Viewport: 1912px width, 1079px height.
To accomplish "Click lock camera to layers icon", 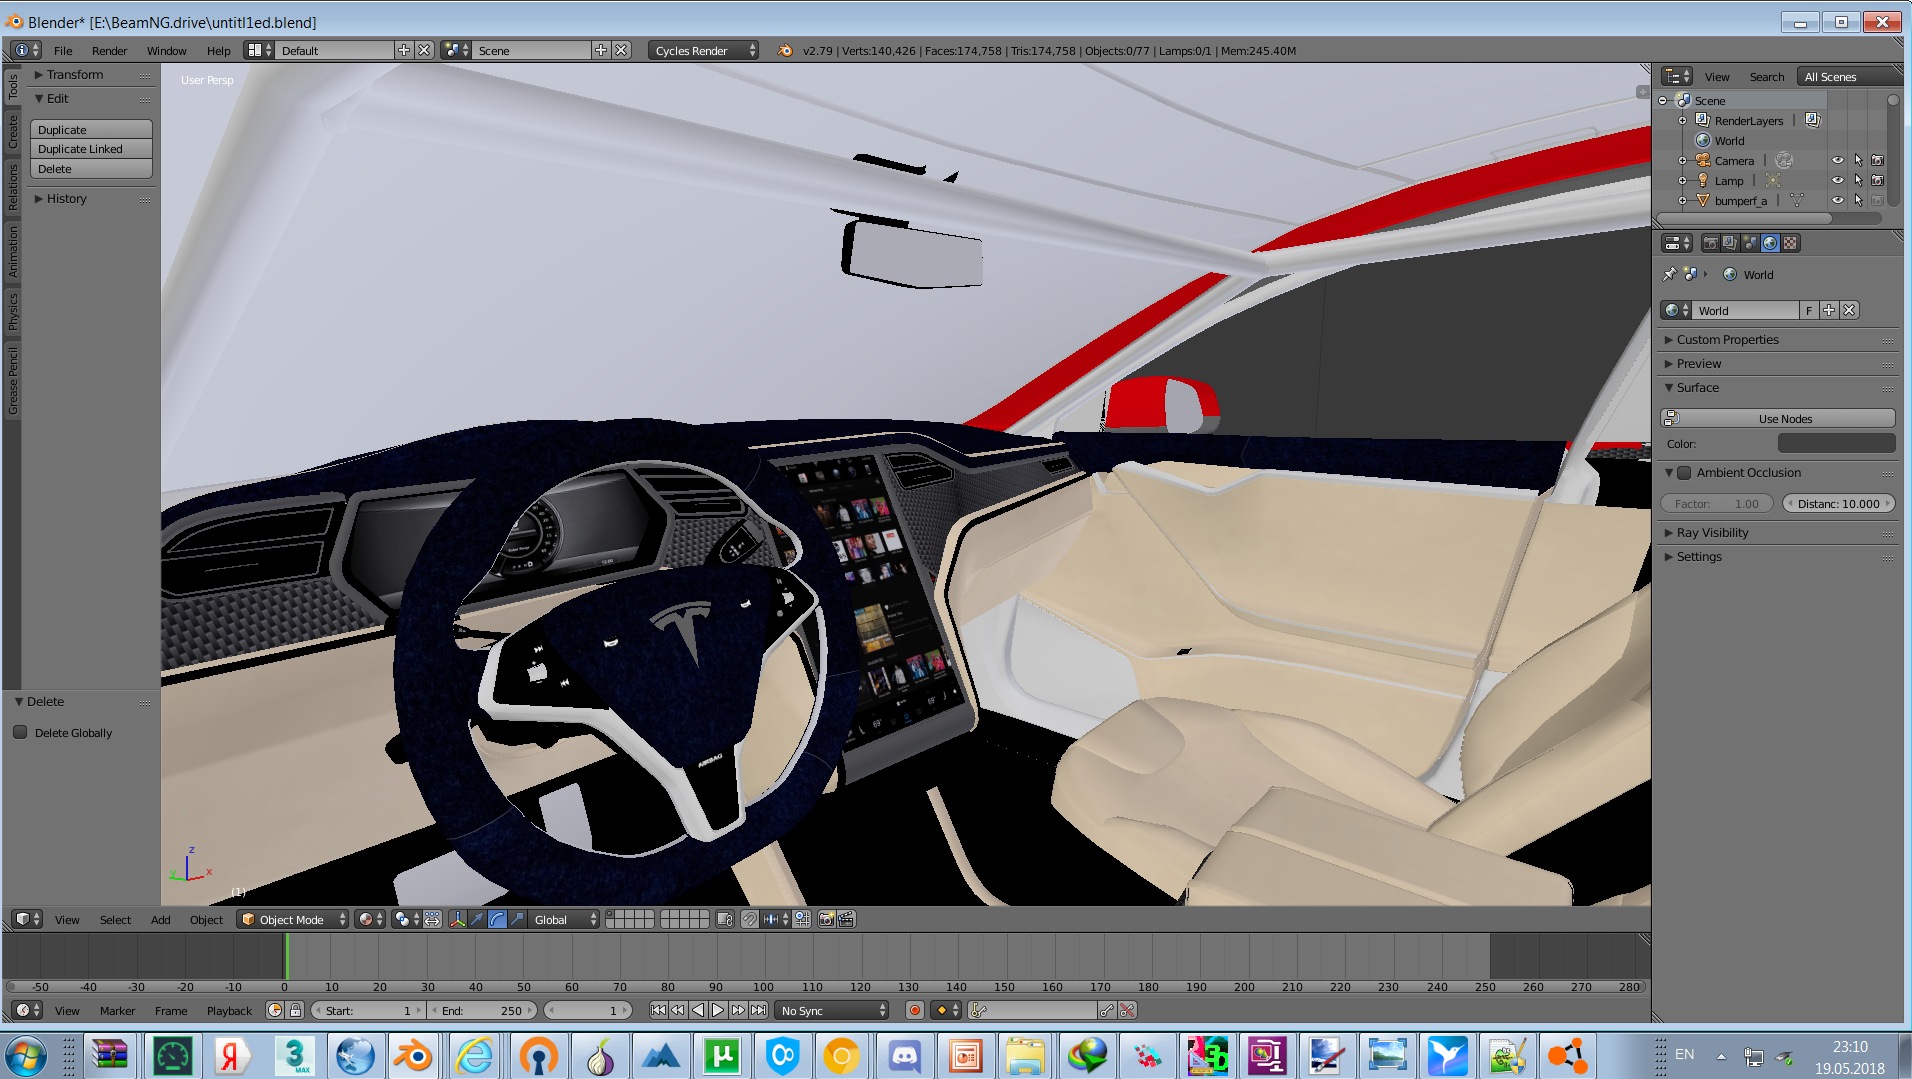I will [725, 919].
